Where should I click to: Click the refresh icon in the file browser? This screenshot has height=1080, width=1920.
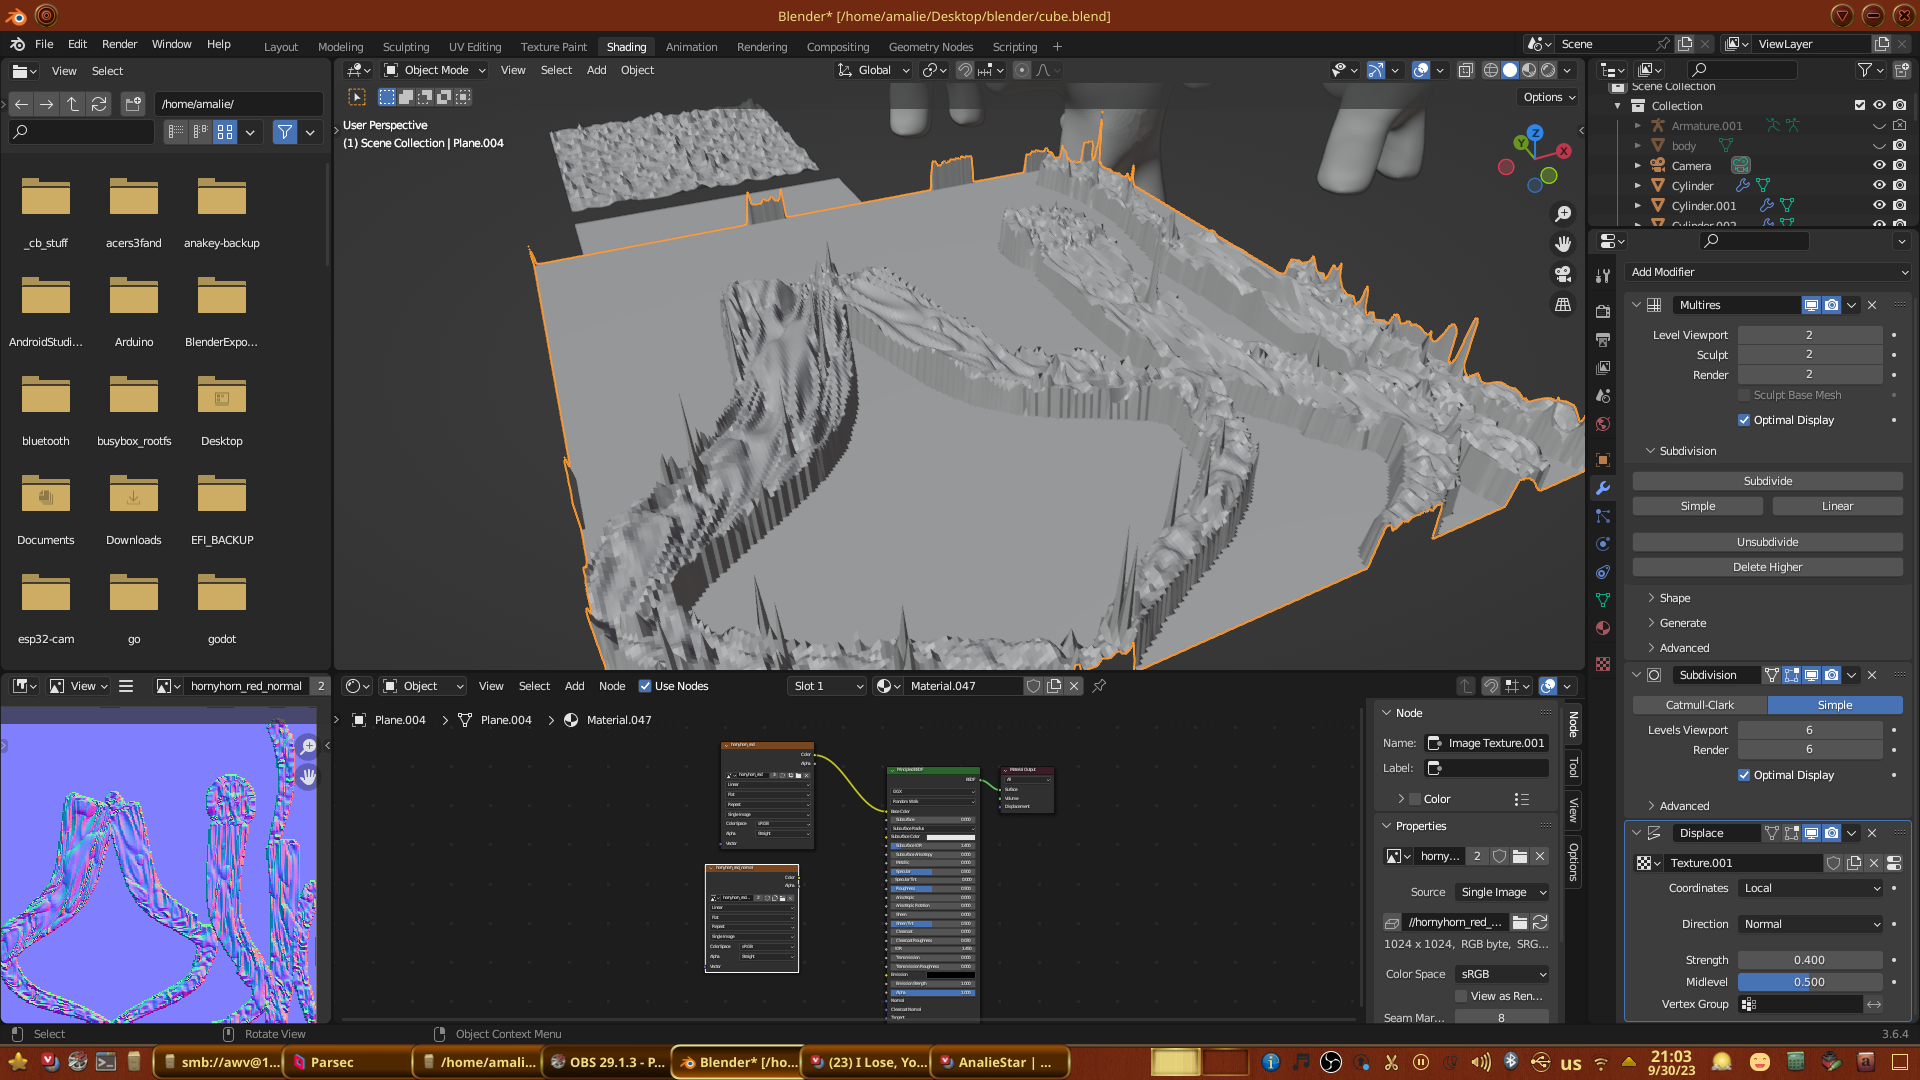point(99,104)
